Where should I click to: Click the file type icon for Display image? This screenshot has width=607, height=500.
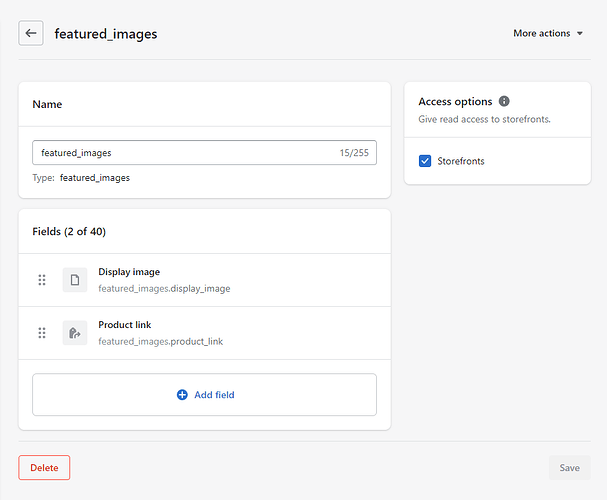point(75,280)
